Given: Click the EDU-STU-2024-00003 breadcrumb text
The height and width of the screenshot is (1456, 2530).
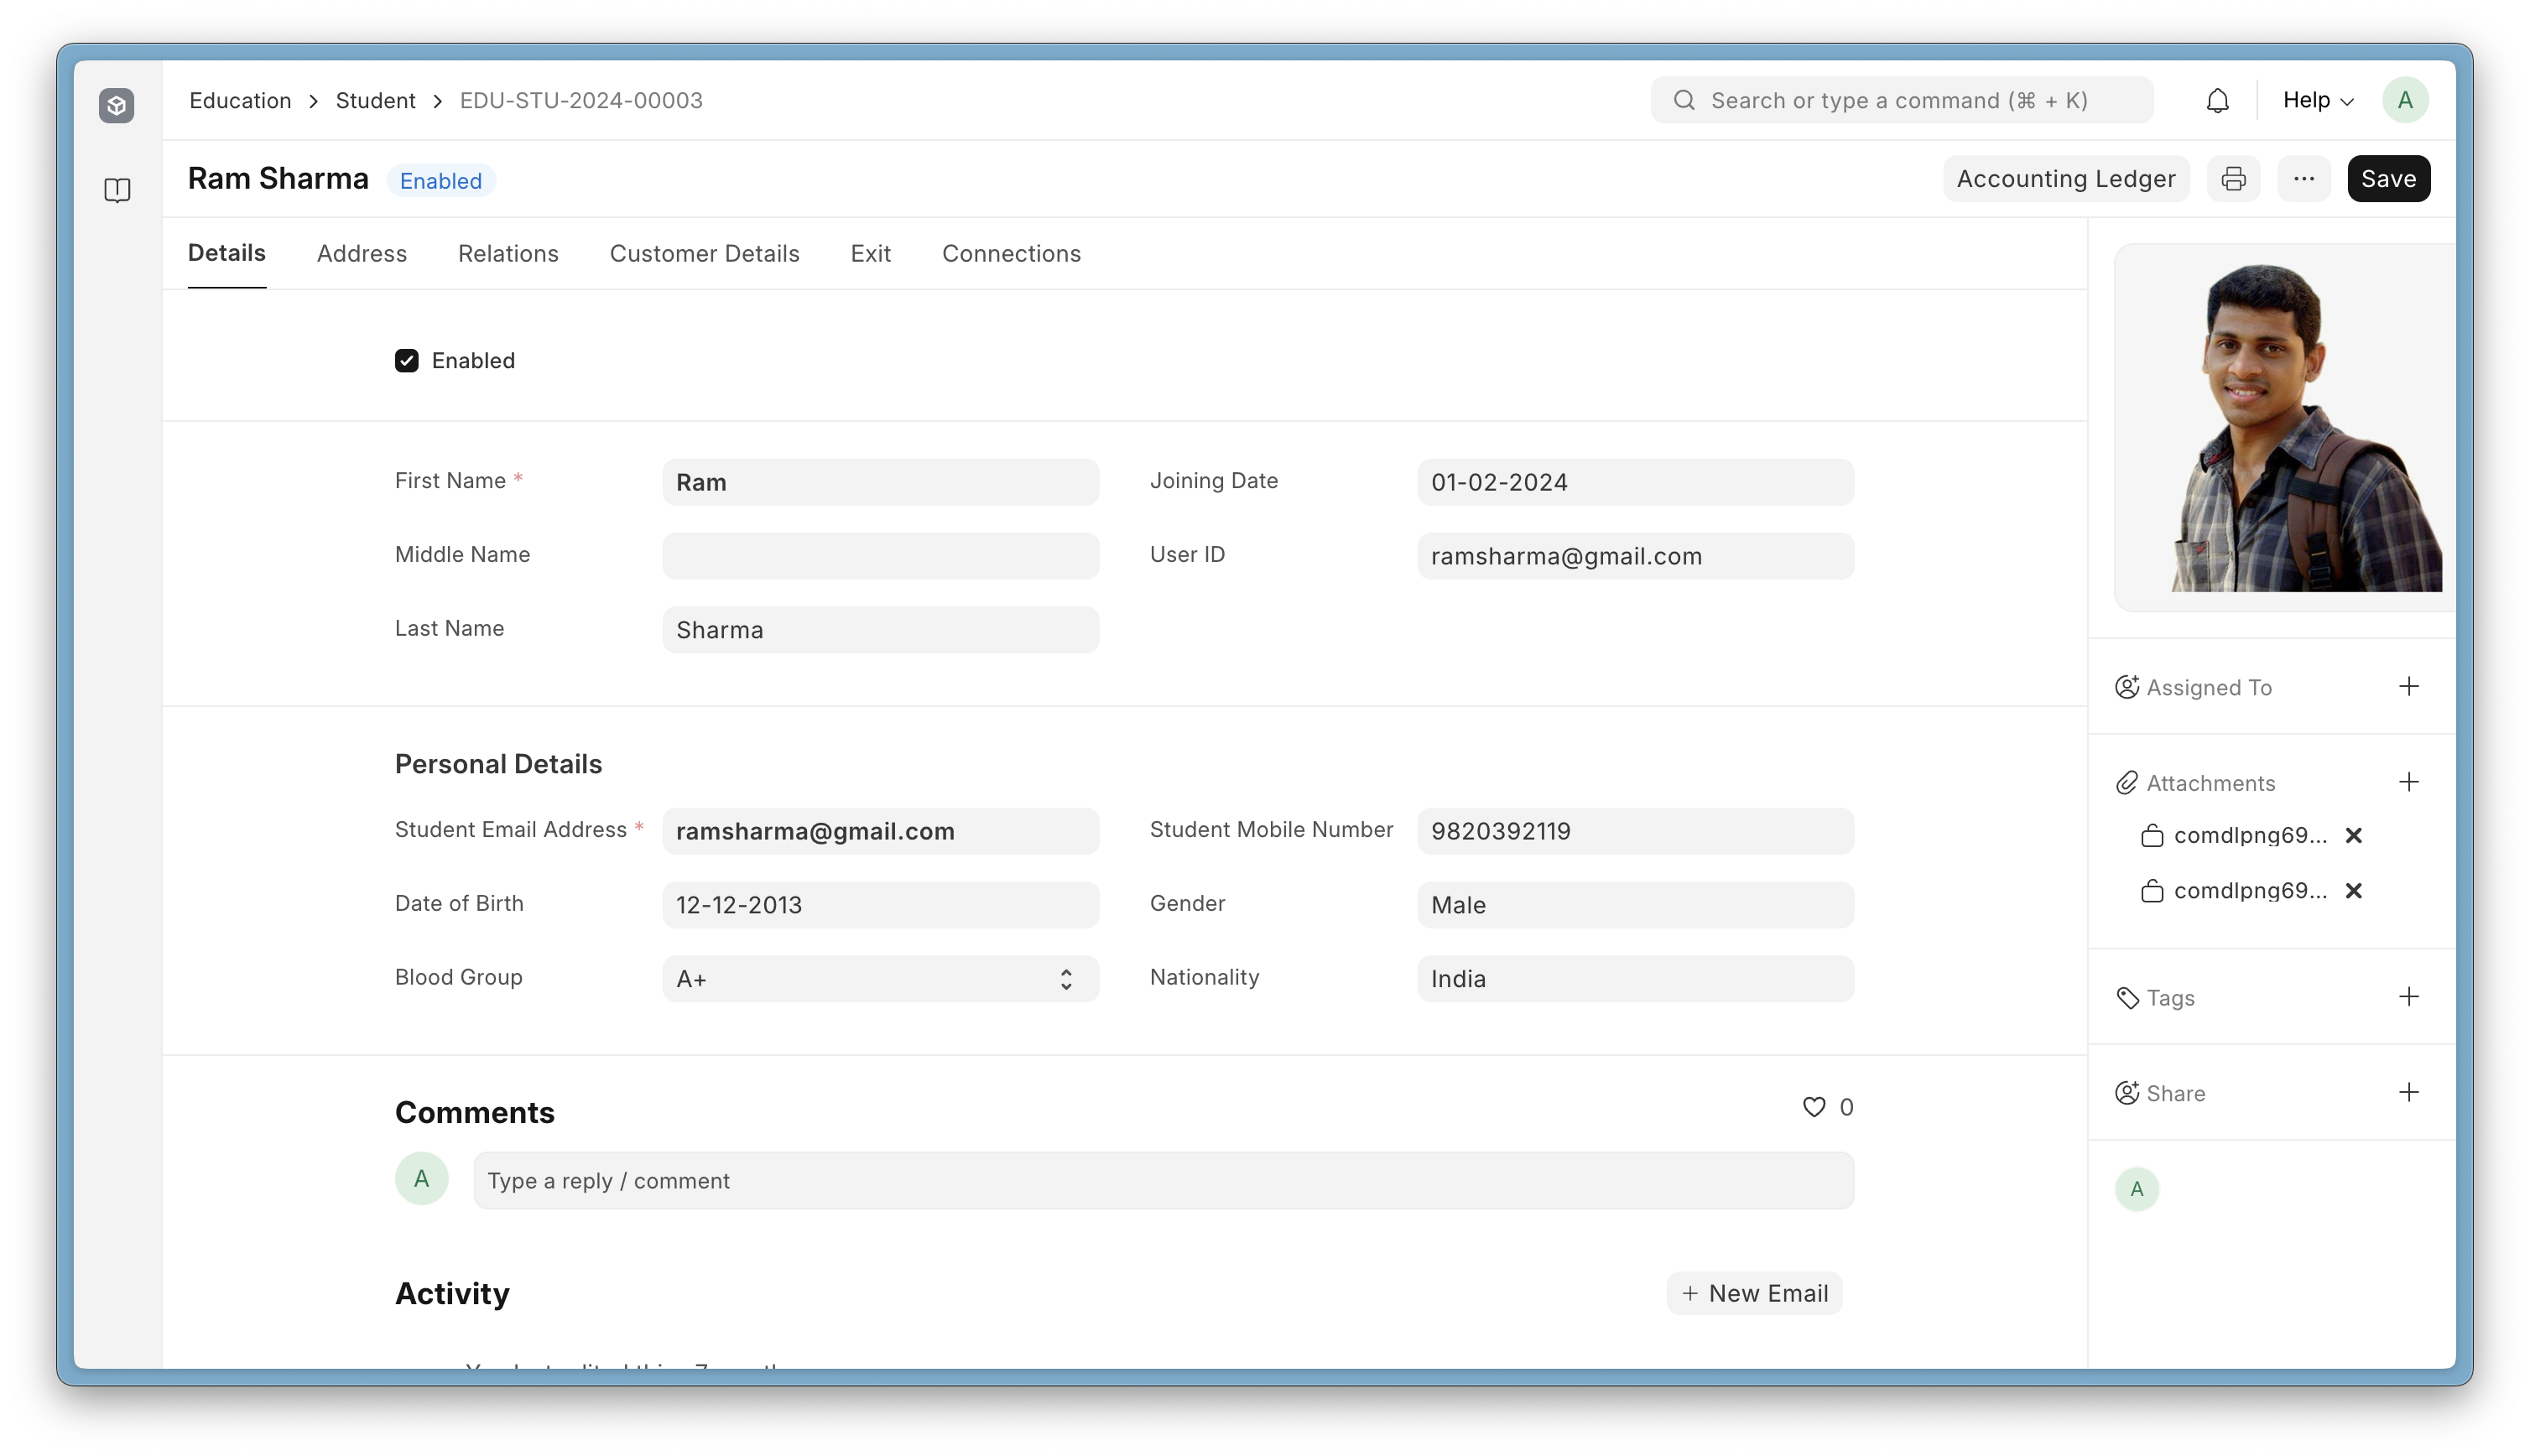Looking at the screenshot, I should pyautogui.click(x=581, y=100).
